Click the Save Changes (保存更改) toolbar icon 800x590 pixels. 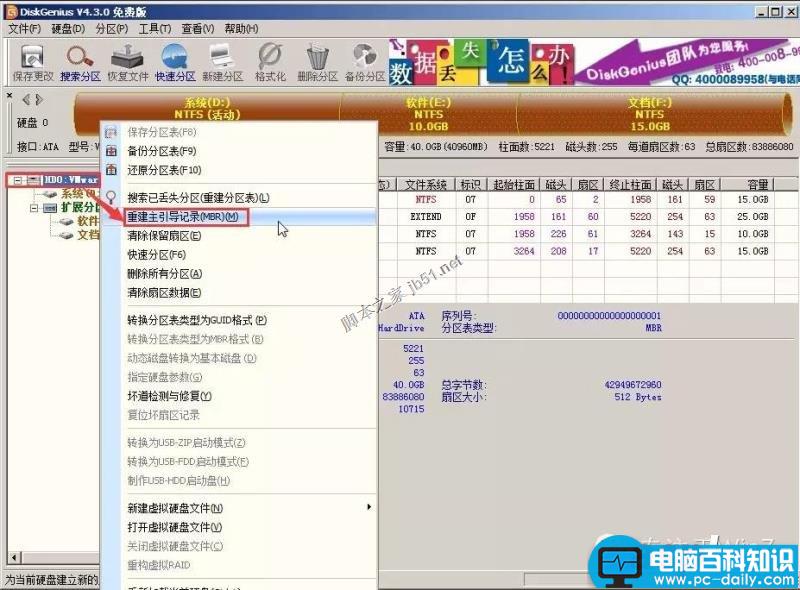(x=33, y=63)
